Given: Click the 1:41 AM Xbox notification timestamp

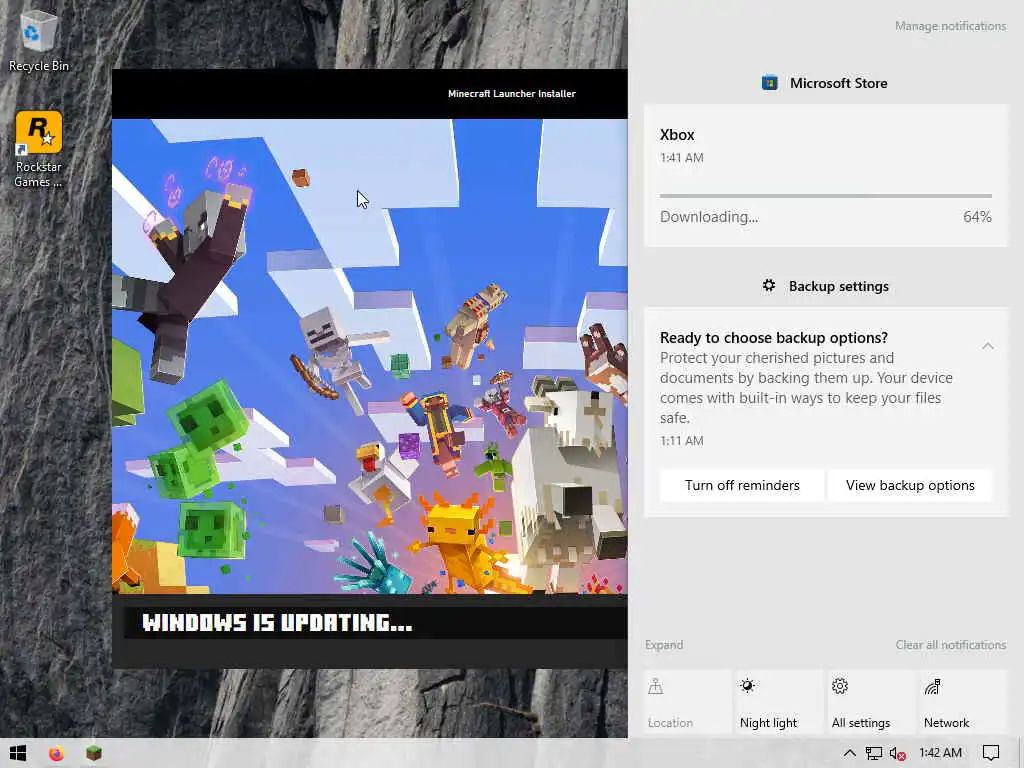Looking at the screenshot, I should 681,157.
